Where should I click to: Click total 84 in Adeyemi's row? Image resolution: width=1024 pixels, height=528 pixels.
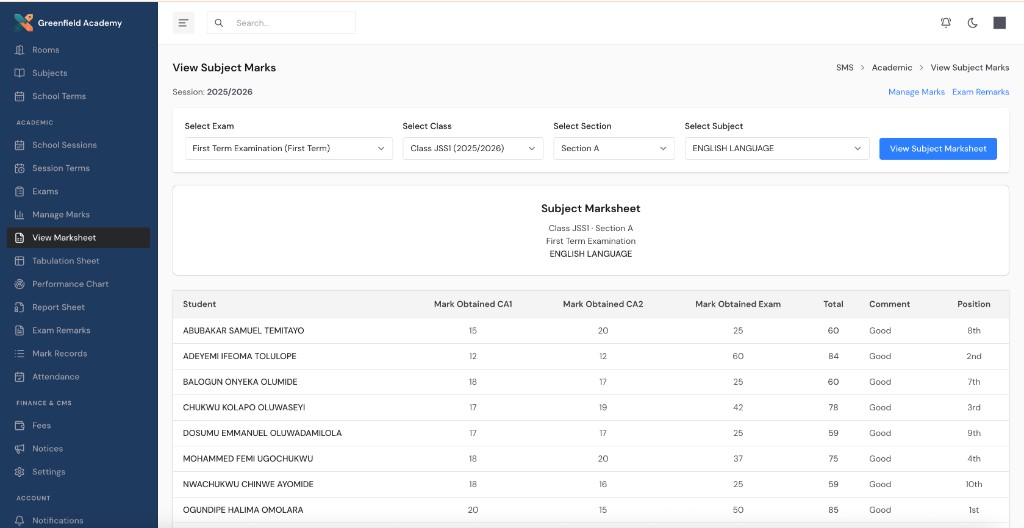coord(833,356)
